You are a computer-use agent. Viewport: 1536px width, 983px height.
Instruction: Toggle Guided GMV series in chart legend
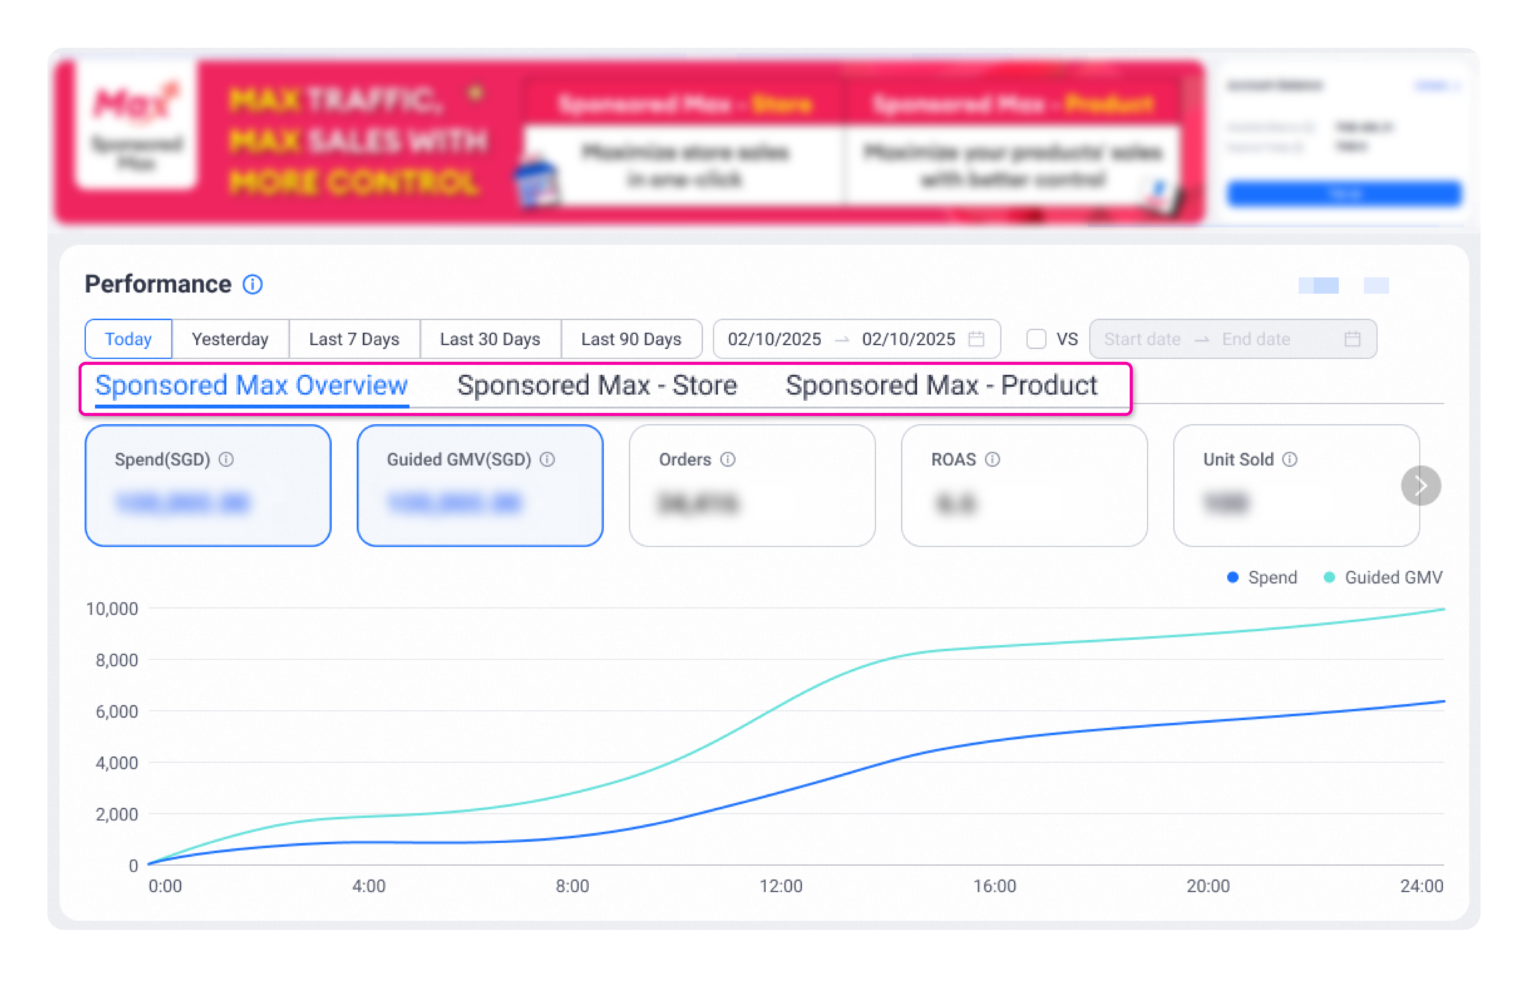click(x=1383, y=578)
